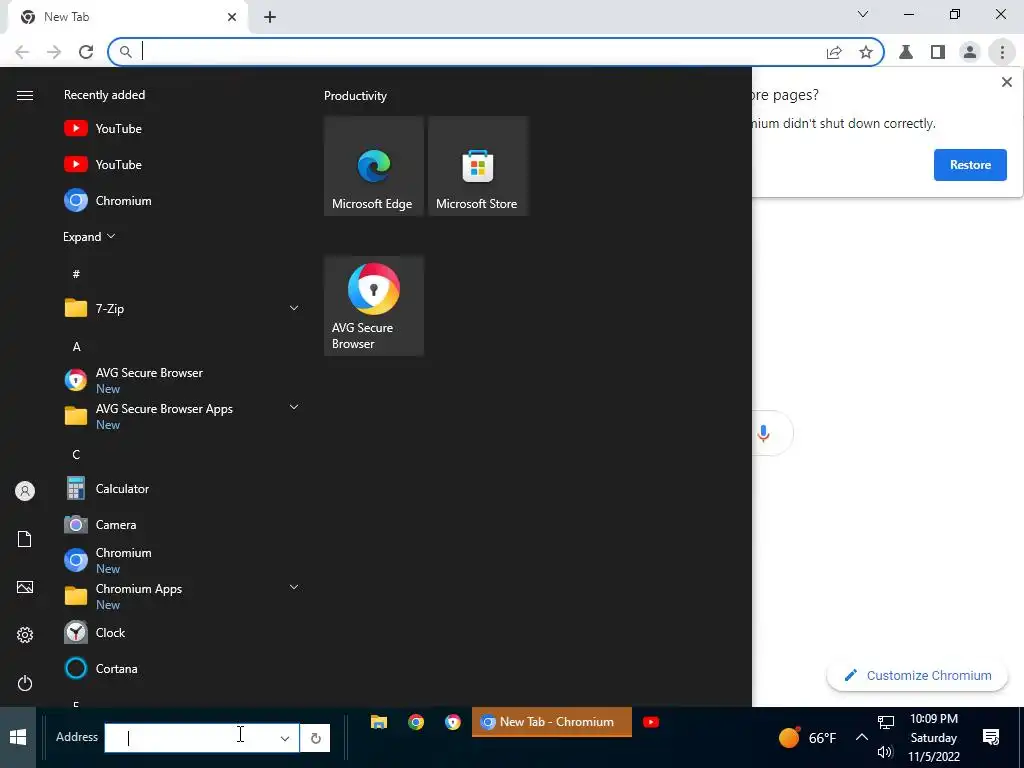Bookmark this tab with the star icon
Viewport: 1024px width, 768px height.
[x=866, y=52]
